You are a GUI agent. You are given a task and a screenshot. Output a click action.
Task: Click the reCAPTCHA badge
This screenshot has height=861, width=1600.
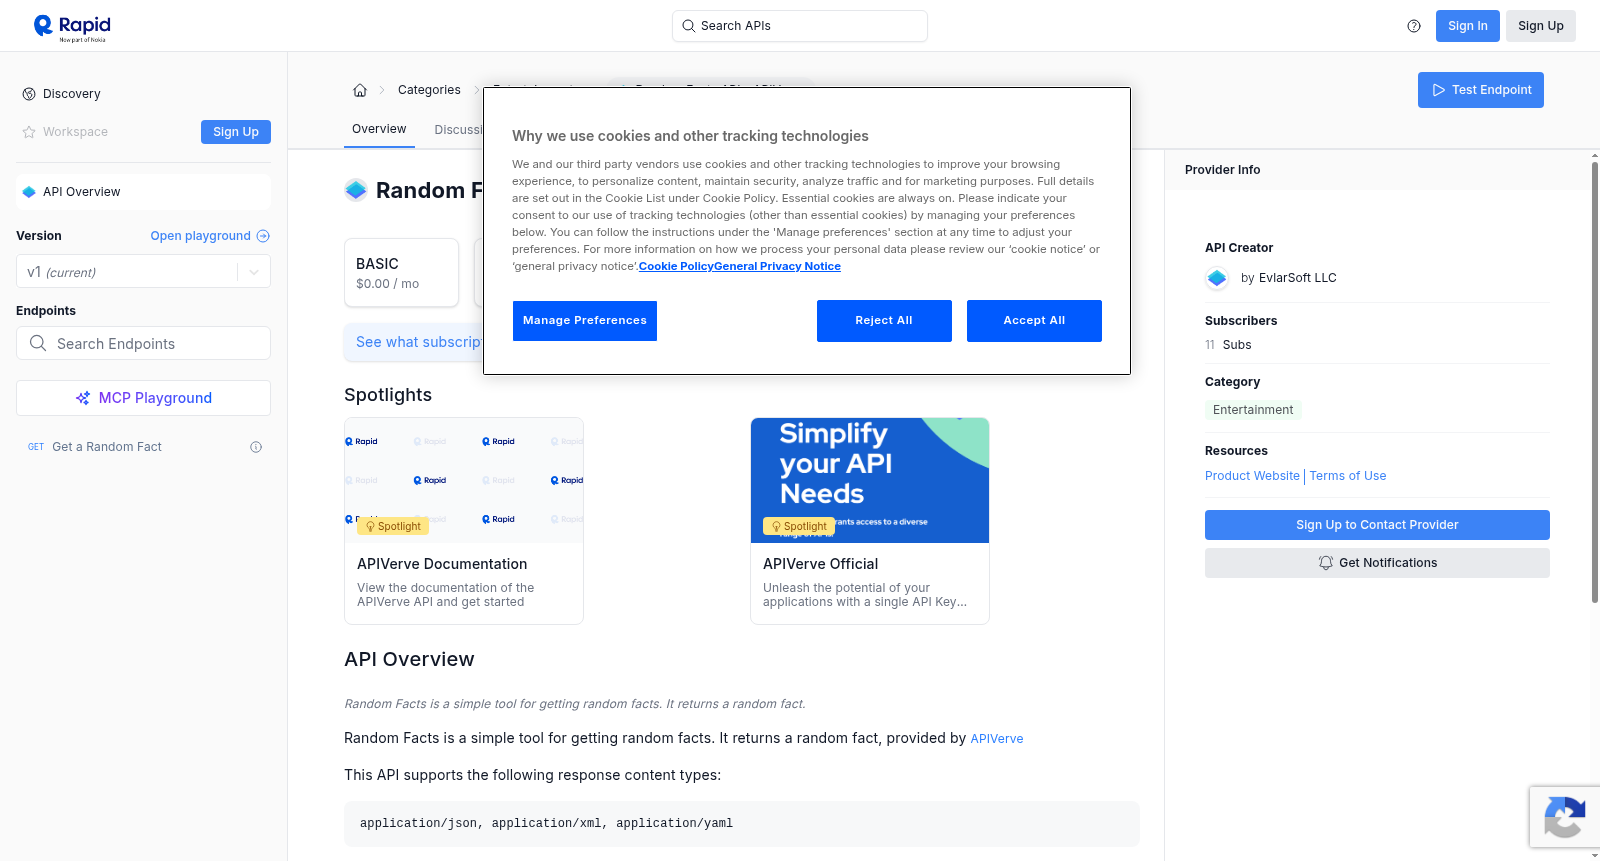(x=1564, y=817)
